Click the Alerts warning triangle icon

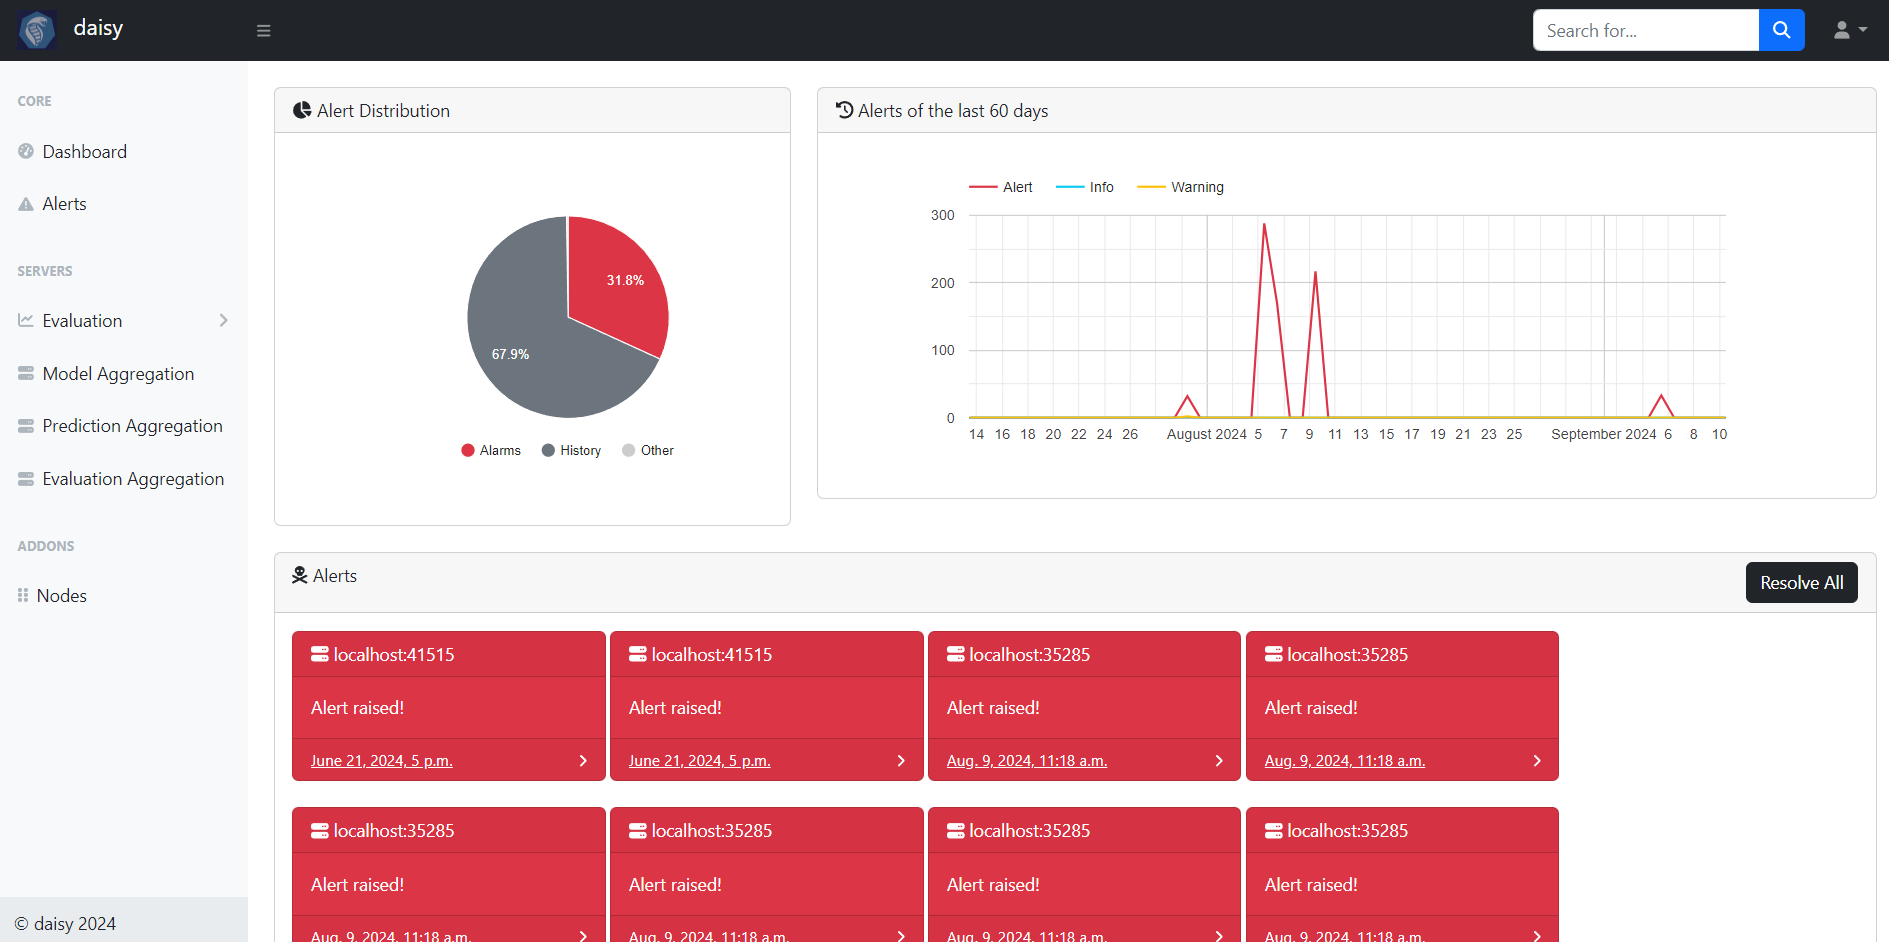coord(26,204)
